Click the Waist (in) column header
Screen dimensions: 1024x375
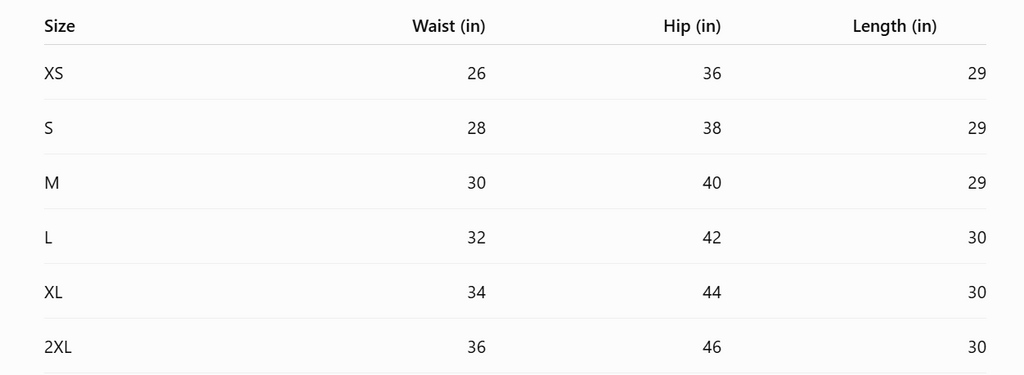click(449, 26)
